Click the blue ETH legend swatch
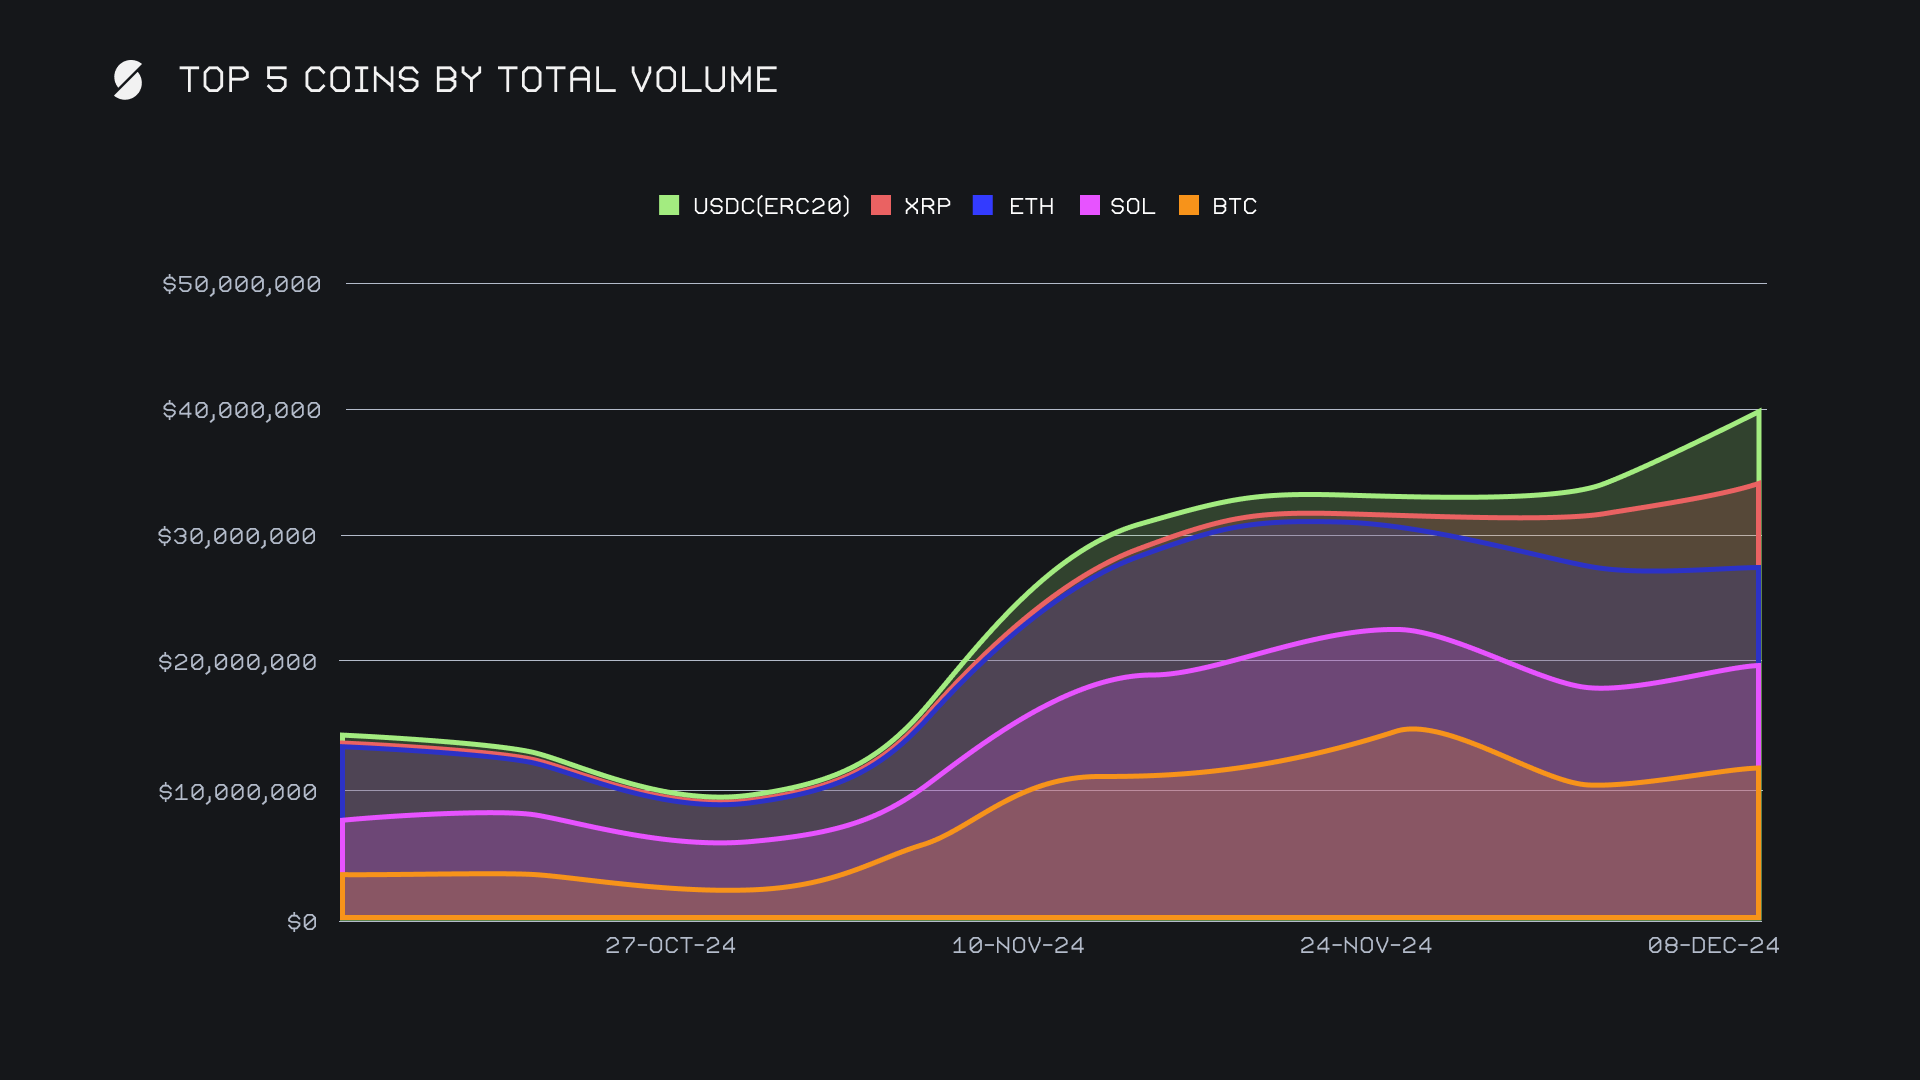Viewport: 1920px width, 1080px height. click(x=983, y=205)
